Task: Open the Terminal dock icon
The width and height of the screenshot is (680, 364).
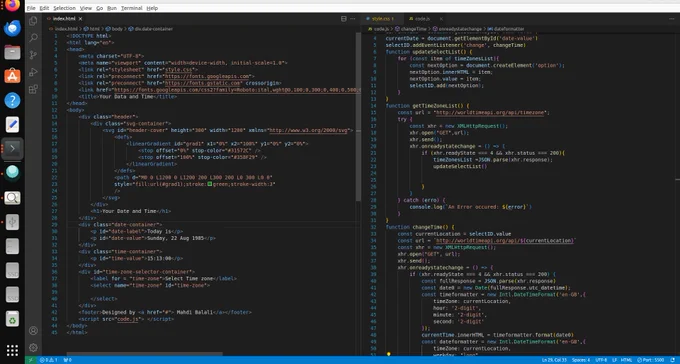Action: pyautogui.click(x=12, y=148)
